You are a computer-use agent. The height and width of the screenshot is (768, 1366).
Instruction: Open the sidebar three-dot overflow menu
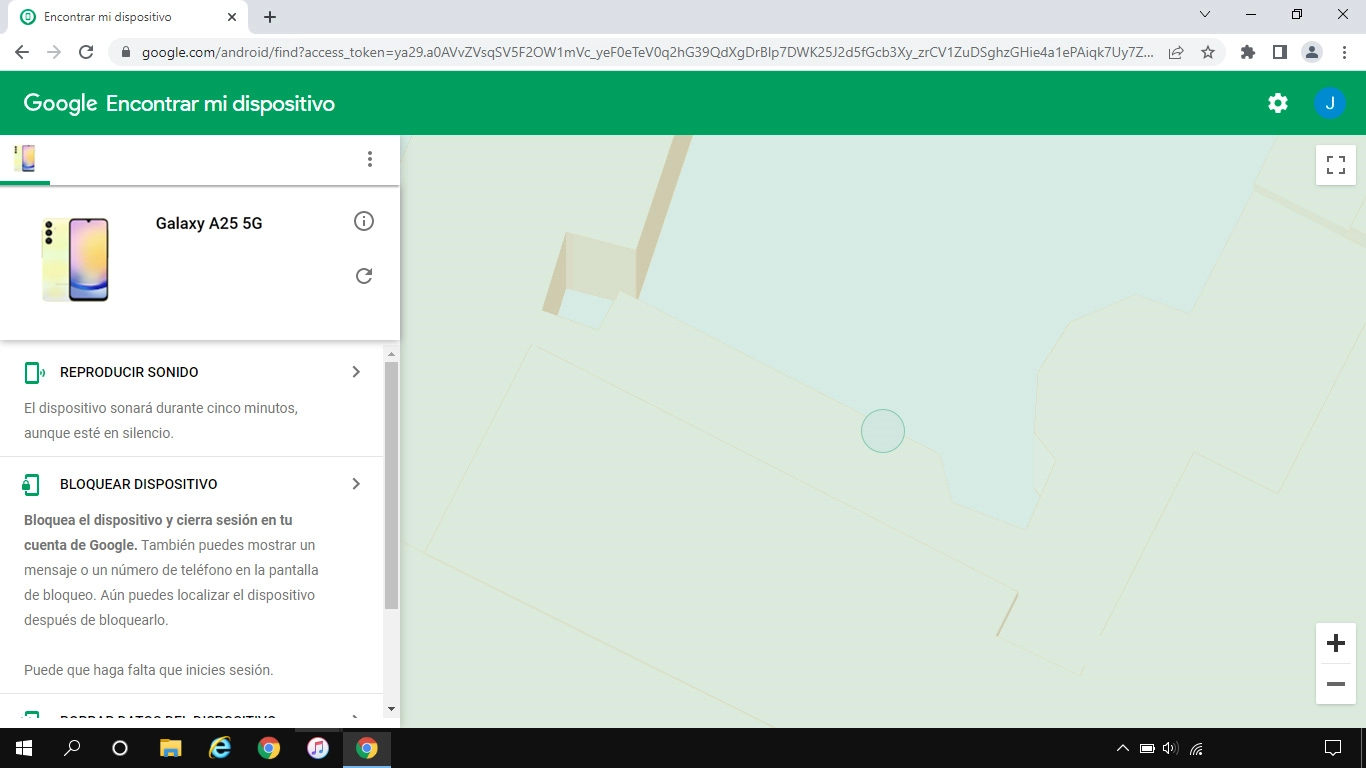(370, 158)
